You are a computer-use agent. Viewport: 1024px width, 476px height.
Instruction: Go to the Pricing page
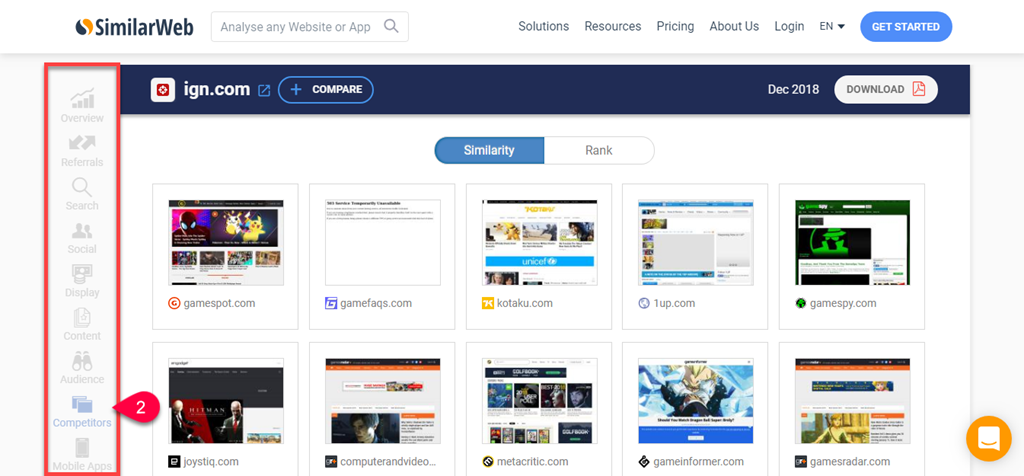pyautogui.click(x=675, y=27)
